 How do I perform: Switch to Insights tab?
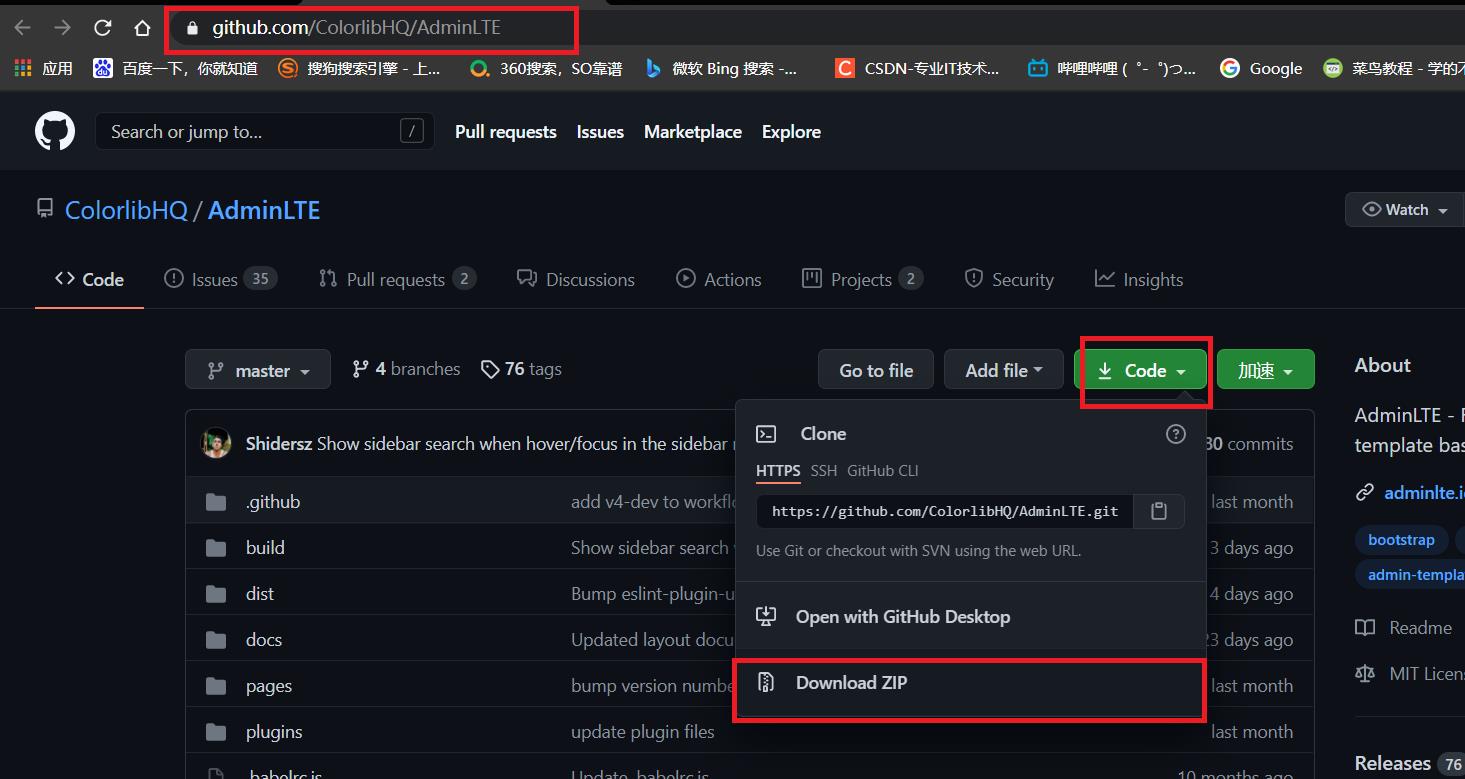(x=1138, y=279)
